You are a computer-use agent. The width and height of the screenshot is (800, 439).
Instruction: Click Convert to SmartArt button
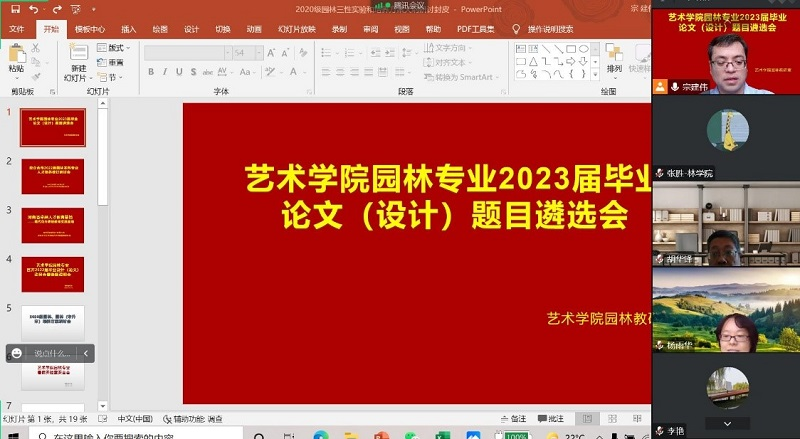[x=465, y=76]
